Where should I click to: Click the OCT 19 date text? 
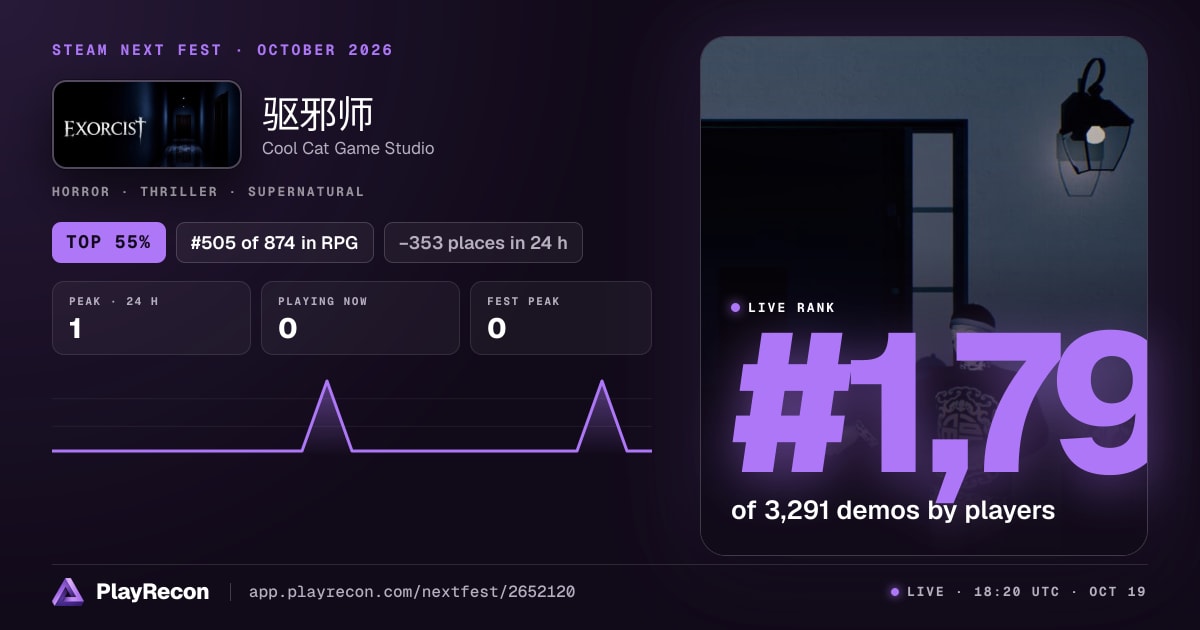click(1117, 592)
